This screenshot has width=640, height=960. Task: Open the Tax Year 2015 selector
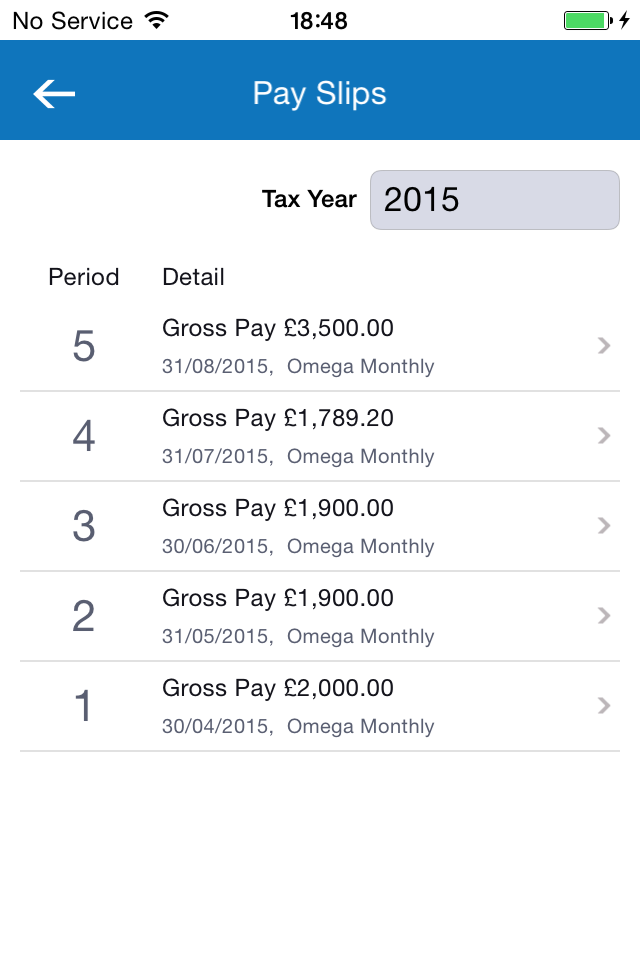(495, 200)
